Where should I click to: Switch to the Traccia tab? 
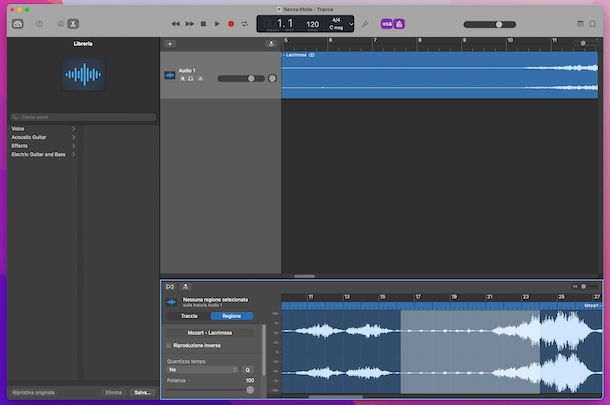(x=189, y=316)
